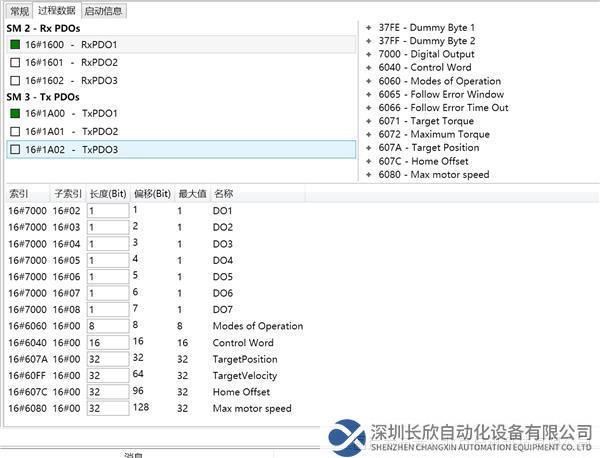Click the length field for Home Offset row
The width and height of the screenshot is (600, 458).
coord(107,391)
